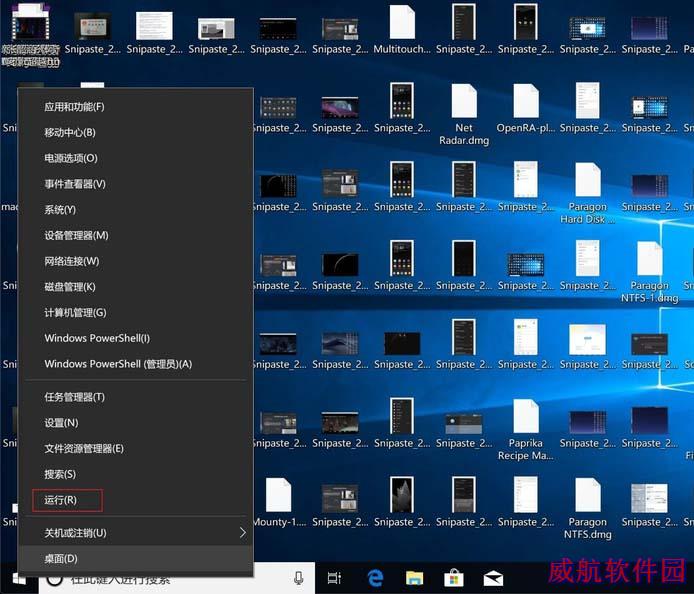694x594 pixels.
Task: Click the microphone icon in search box
Action: [298, 578]
